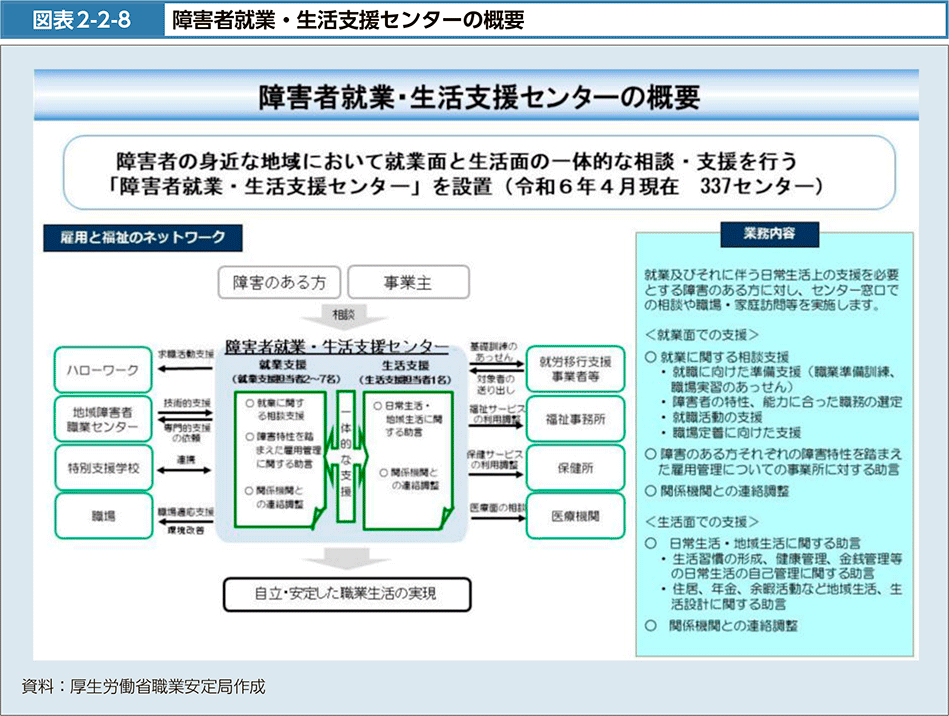Viewport: 949px width, 716px height.
Task: Click the 業務内容 heading label
Action: click(769, 235)
